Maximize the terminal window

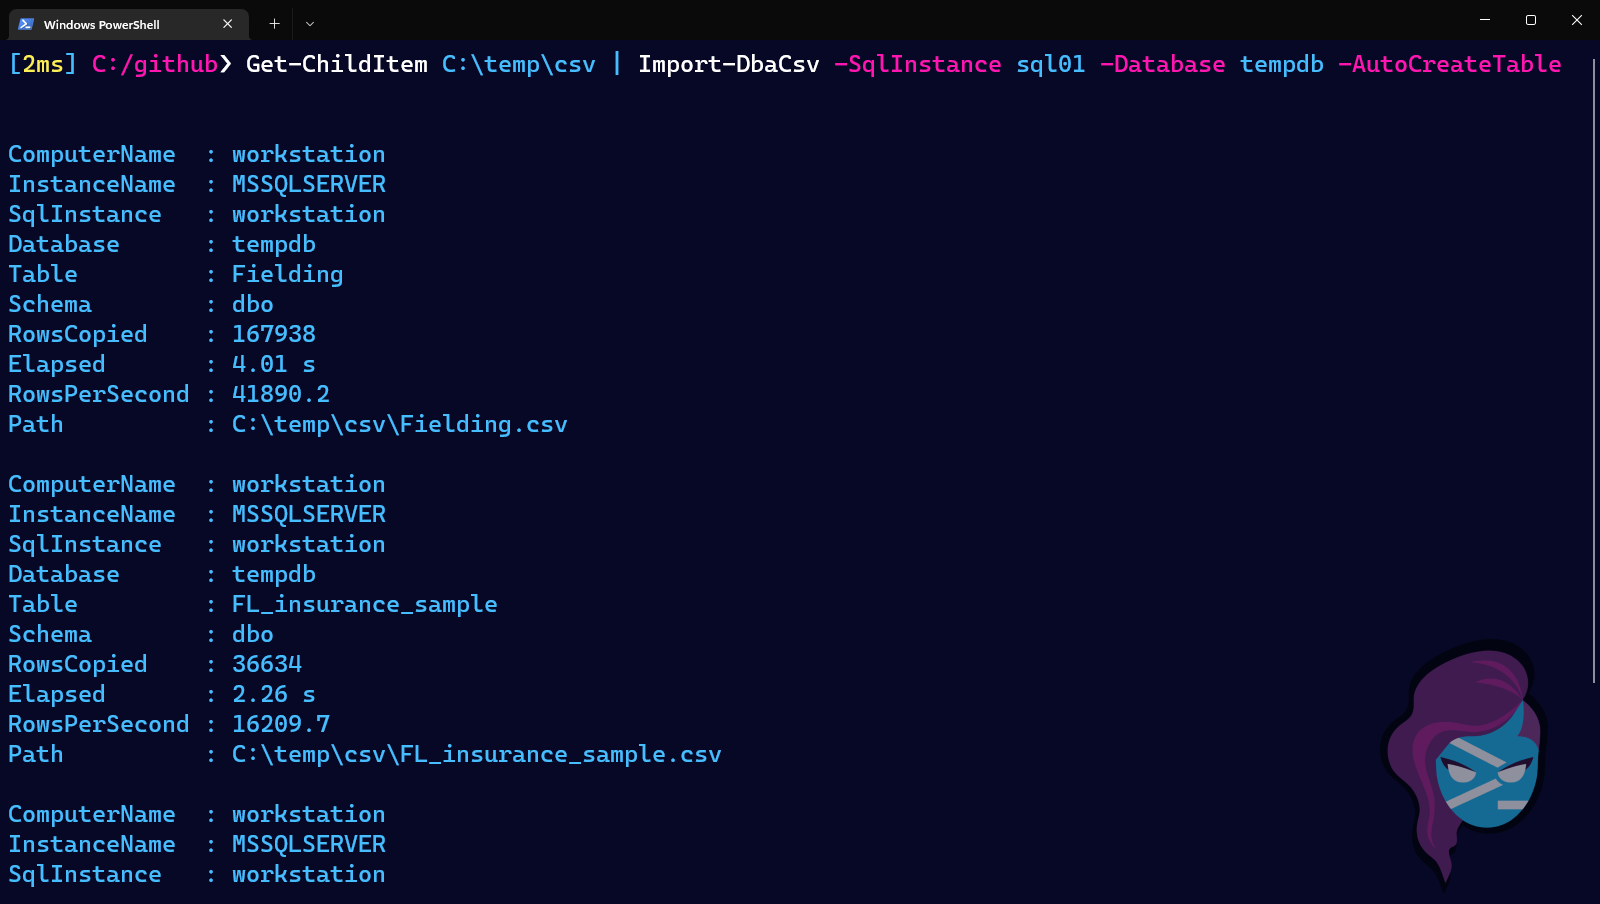[1531, 20]
